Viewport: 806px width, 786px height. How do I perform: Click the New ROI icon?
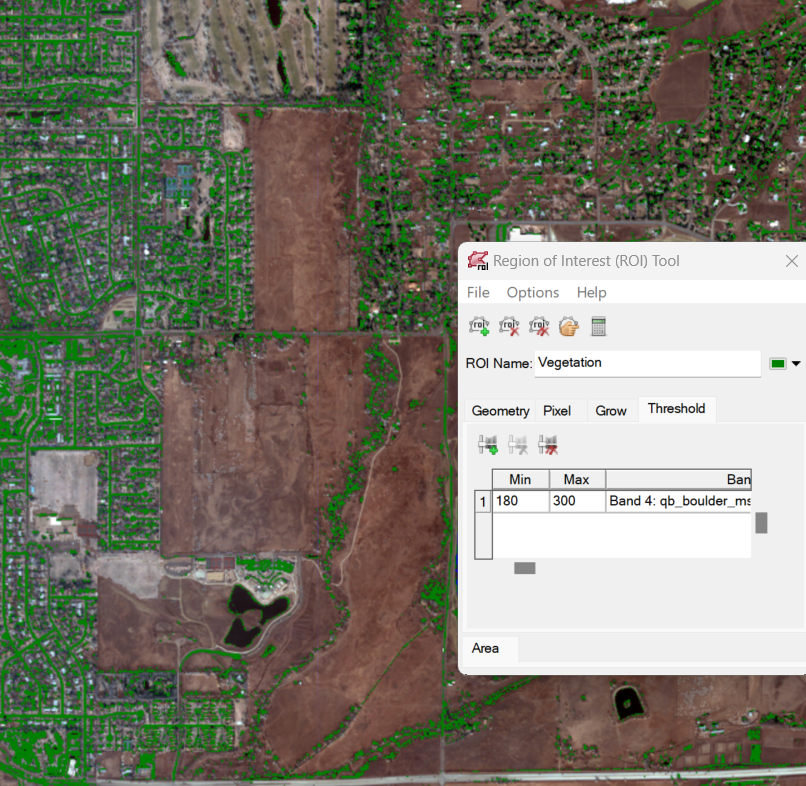click(479, 326)
